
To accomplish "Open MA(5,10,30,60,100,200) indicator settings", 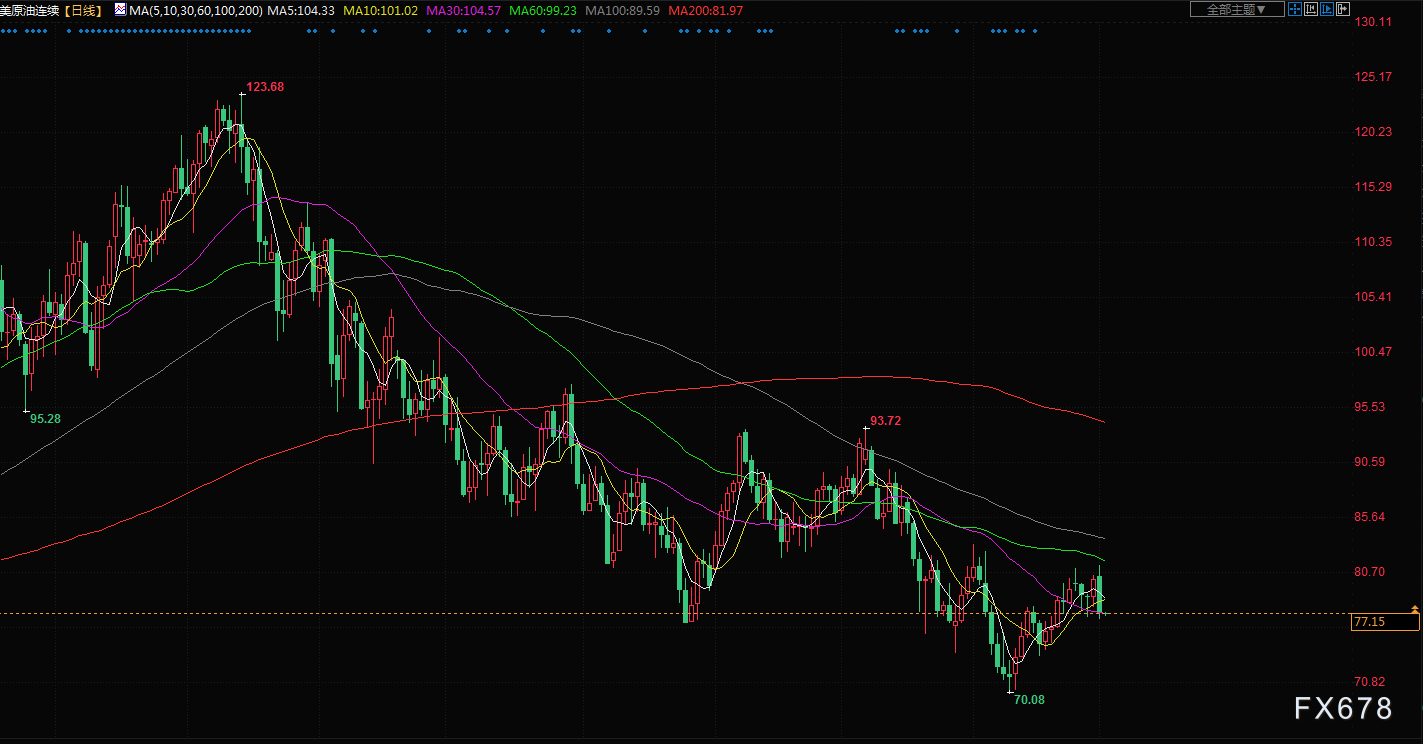I will (196, 10).
